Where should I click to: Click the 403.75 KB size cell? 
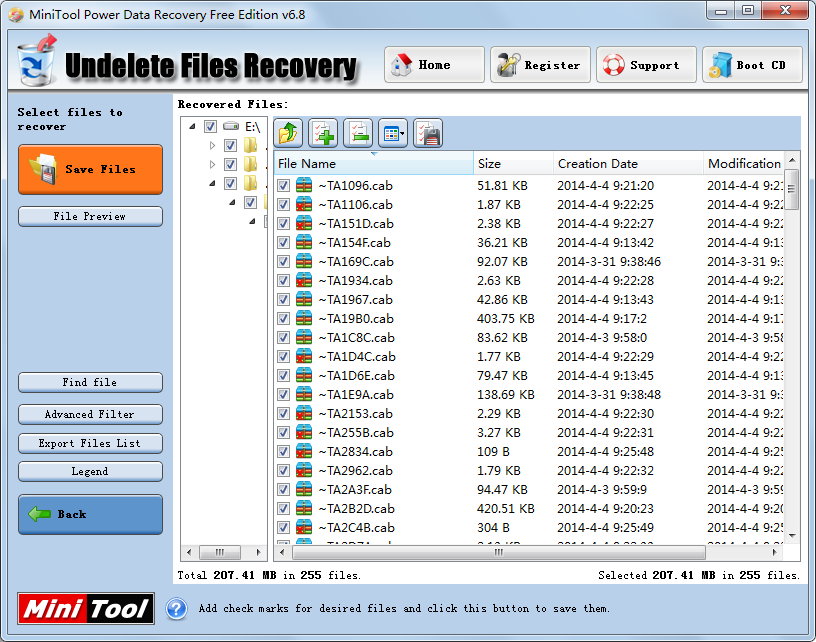(x=506, y=318)
